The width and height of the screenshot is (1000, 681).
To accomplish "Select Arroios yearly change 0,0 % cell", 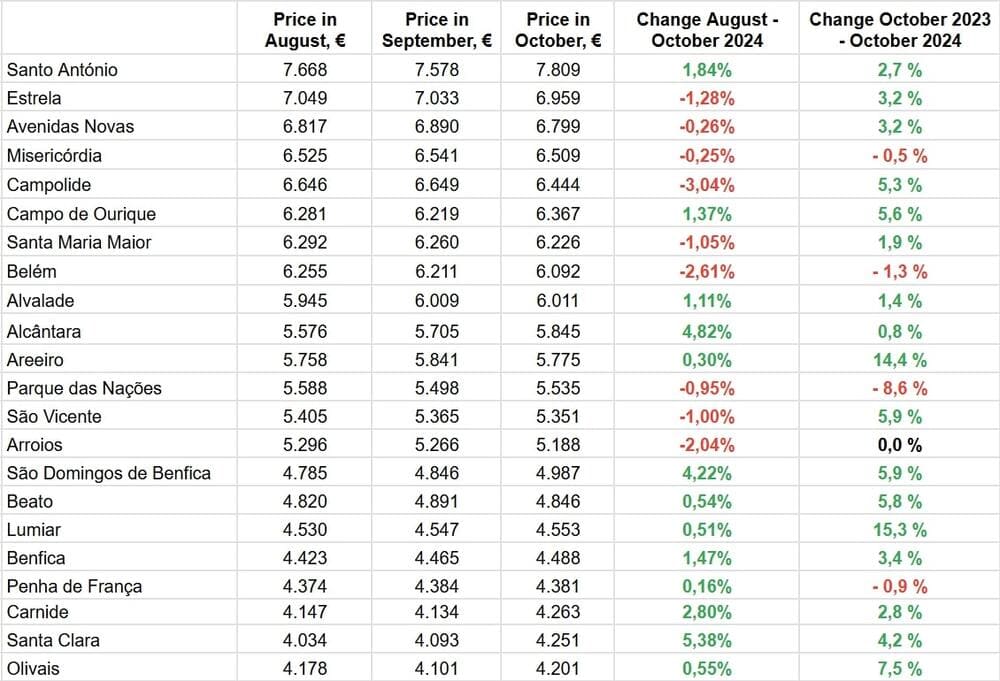I will click(x=899, y=445).
